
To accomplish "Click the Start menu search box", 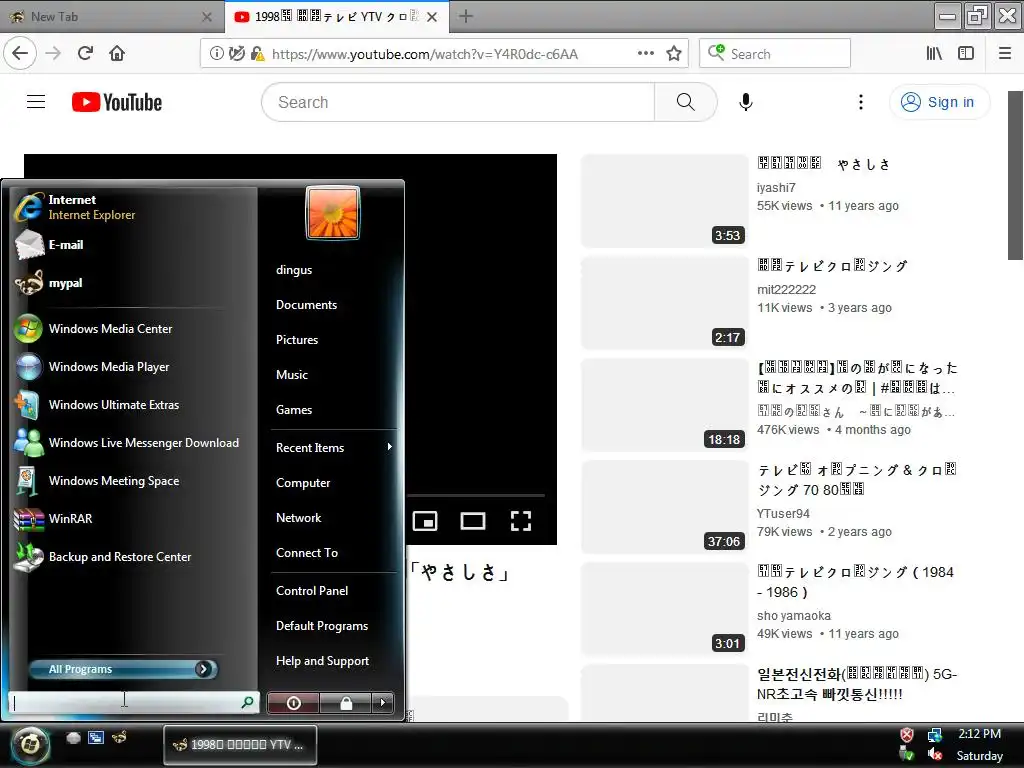I will (134, 702).
